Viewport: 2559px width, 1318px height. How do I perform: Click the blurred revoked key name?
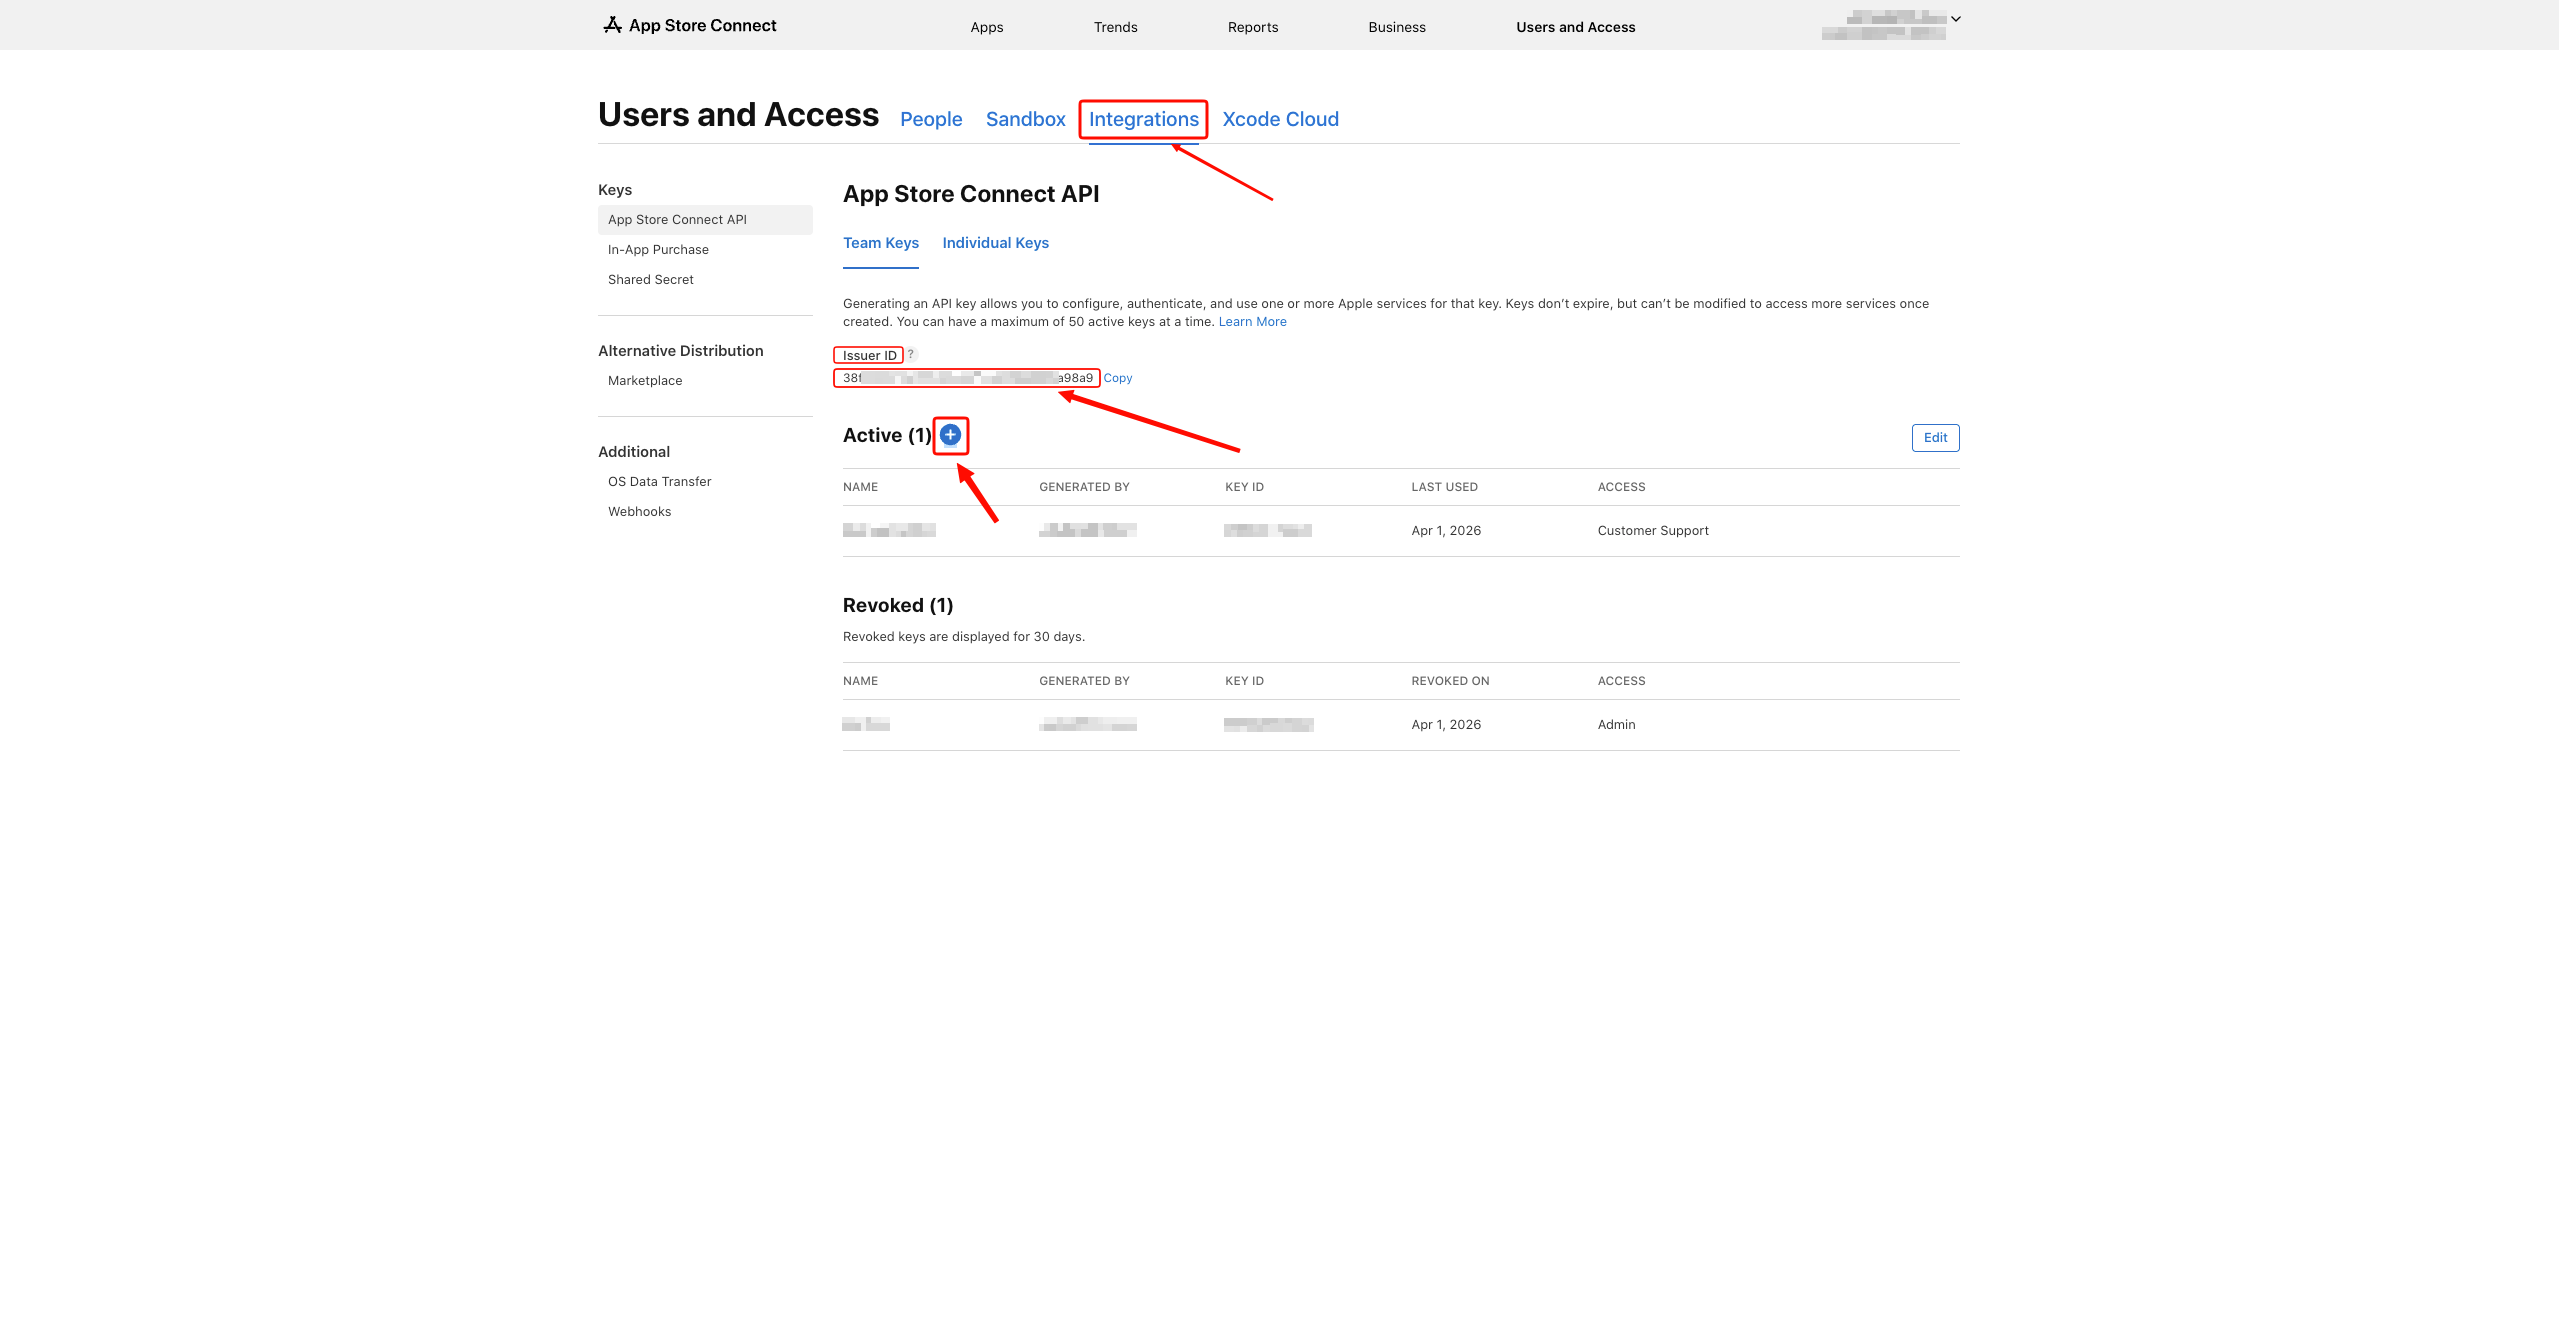(x=866, y=725)
